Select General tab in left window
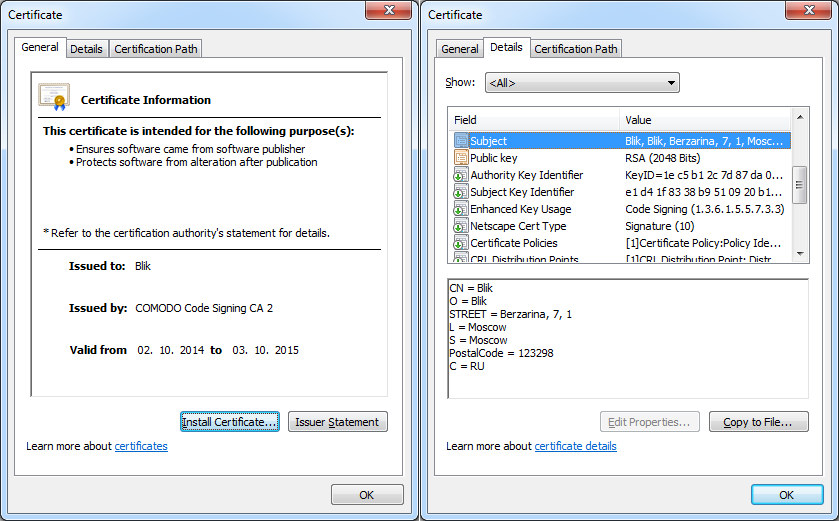Screen dimensions: 840x521 coord(40,47)
